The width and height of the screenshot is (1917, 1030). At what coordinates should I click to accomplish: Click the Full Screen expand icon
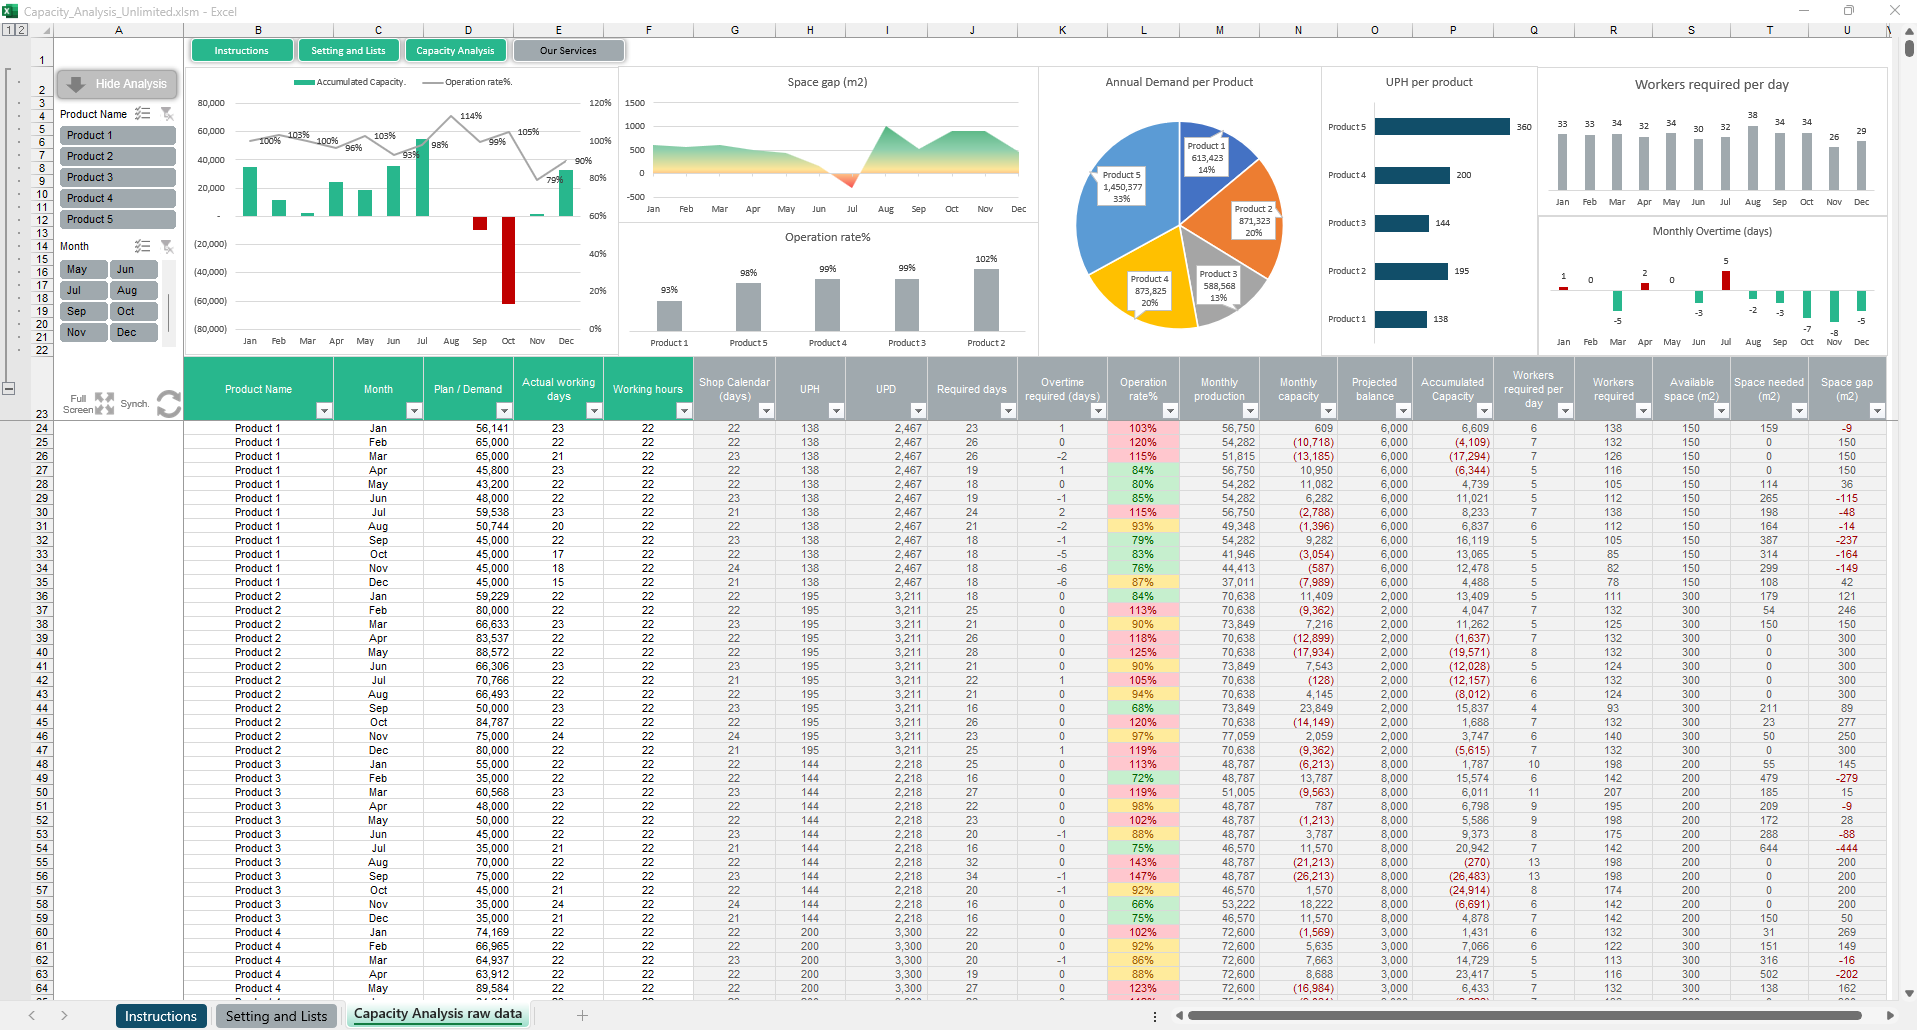click(x=104, y=403)
